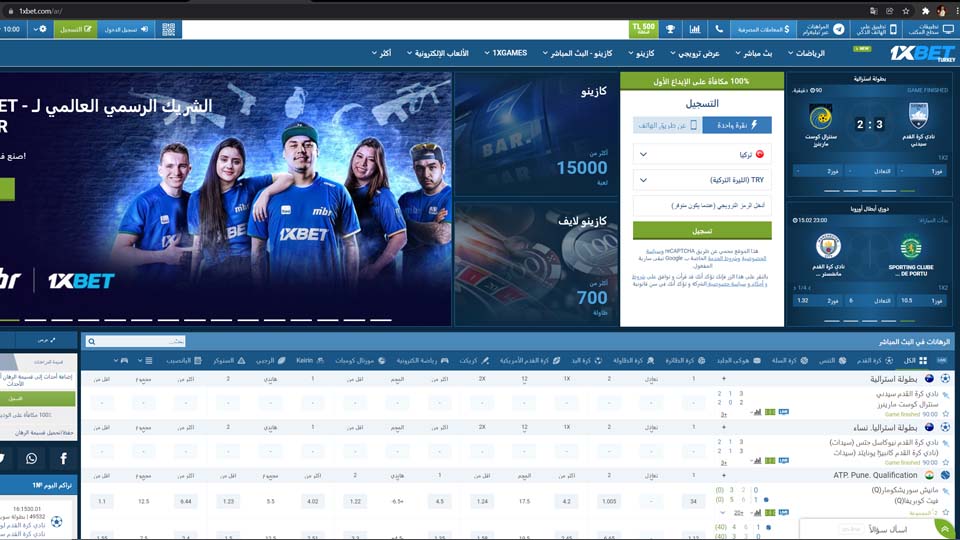Expand the بث مباشر menu
The image size is (960, 540).
pos(754,53)
